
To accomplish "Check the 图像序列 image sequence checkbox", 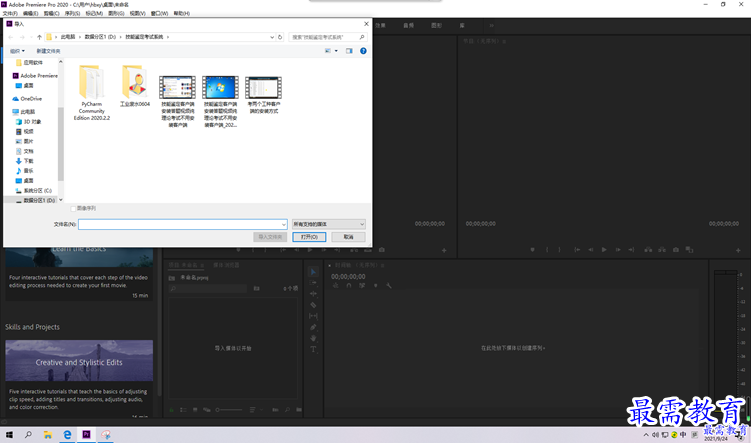I will pos(73,208).
